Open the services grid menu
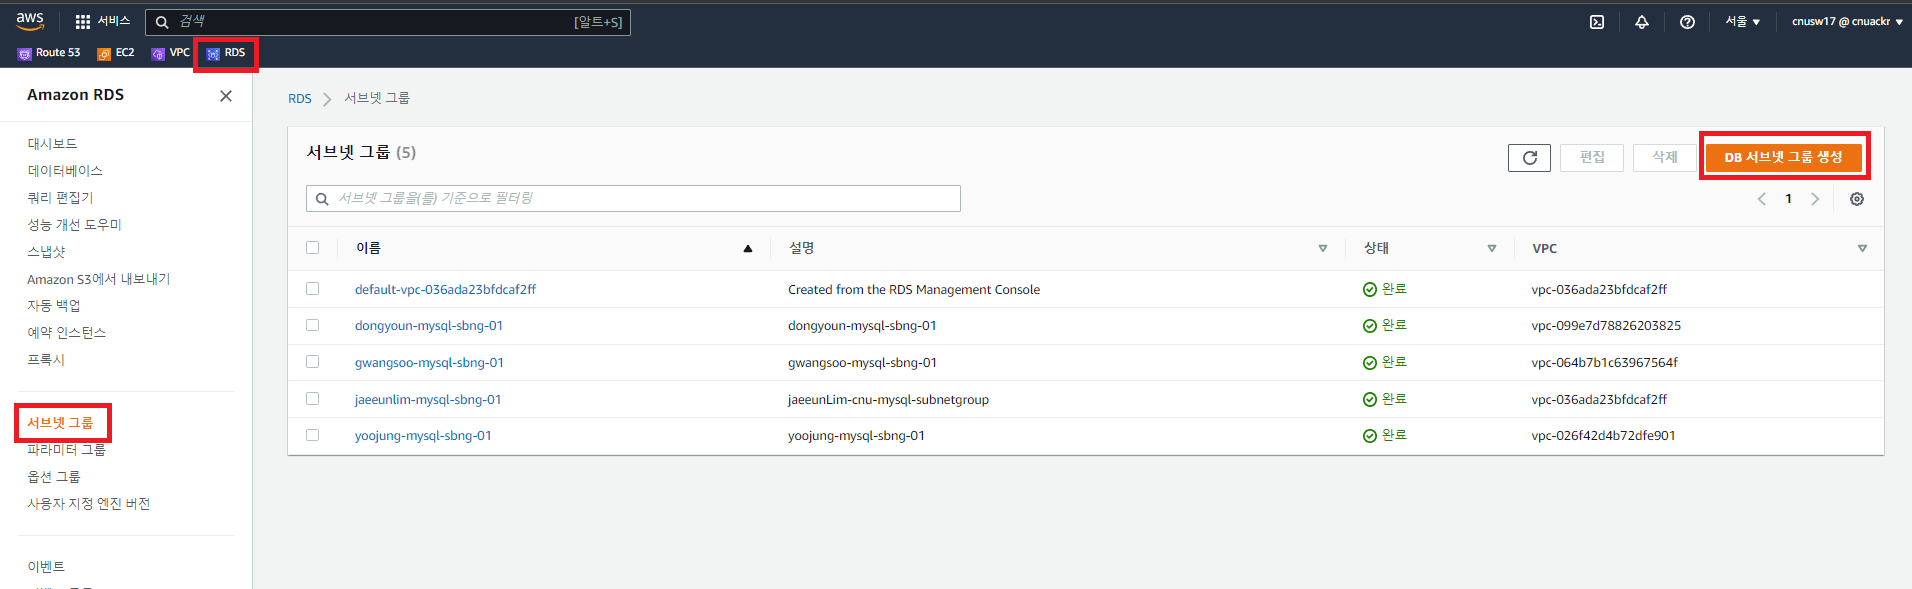Image resolution: width=1912 pixels, height=589 pixels. pos(103,21)
